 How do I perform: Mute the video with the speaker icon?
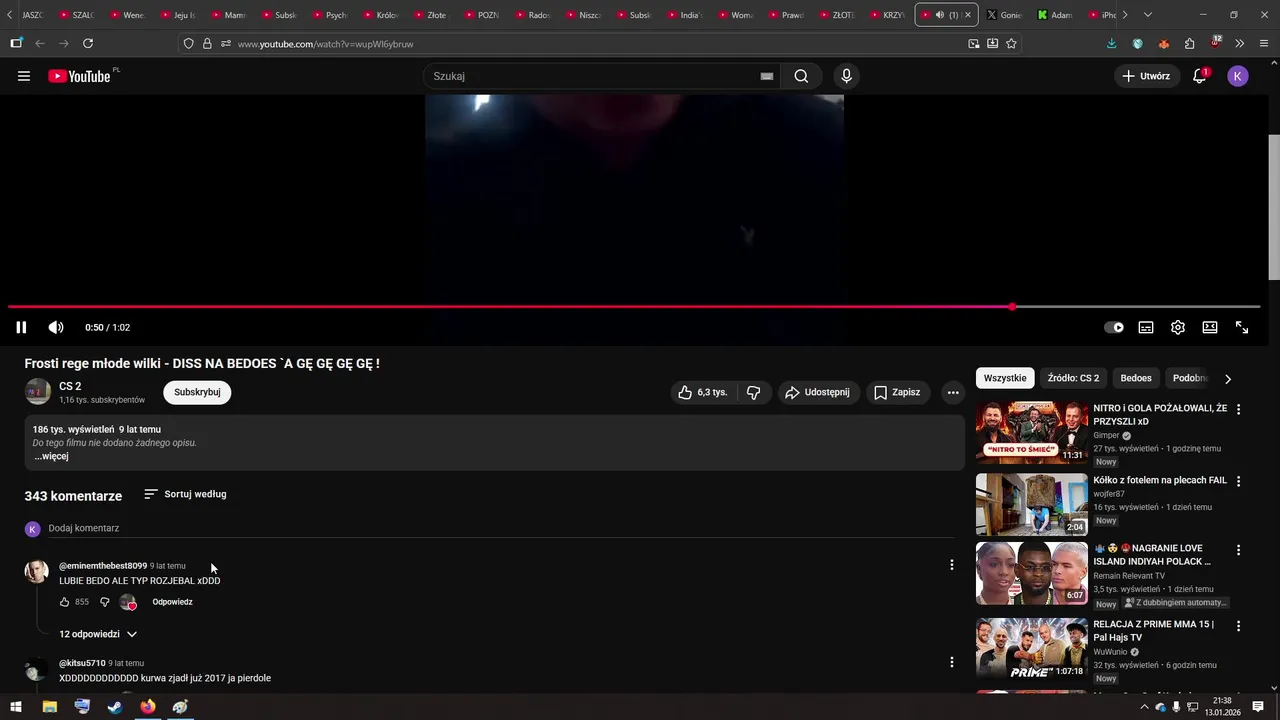coord(56,327)
